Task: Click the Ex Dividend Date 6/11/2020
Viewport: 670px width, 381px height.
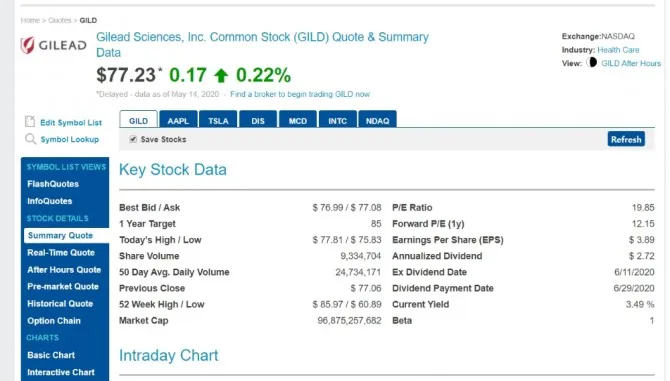Action: point(634,272)
